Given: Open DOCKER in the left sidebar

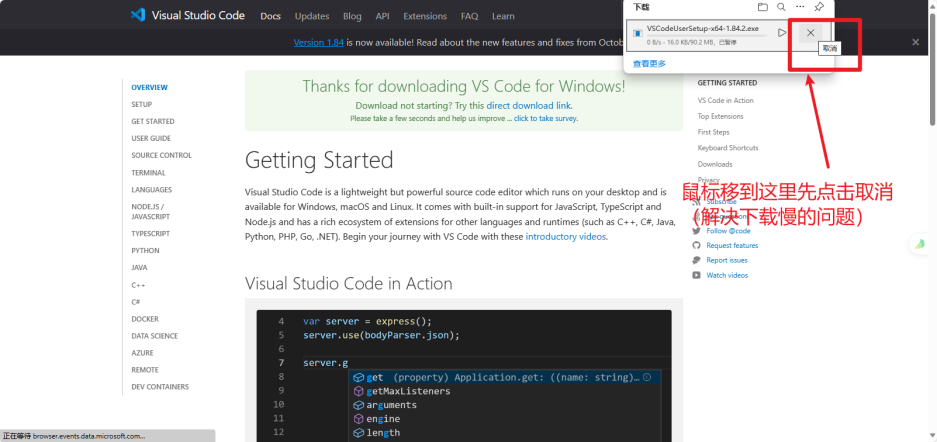Looking at the screenshot, I should (145, 319).
